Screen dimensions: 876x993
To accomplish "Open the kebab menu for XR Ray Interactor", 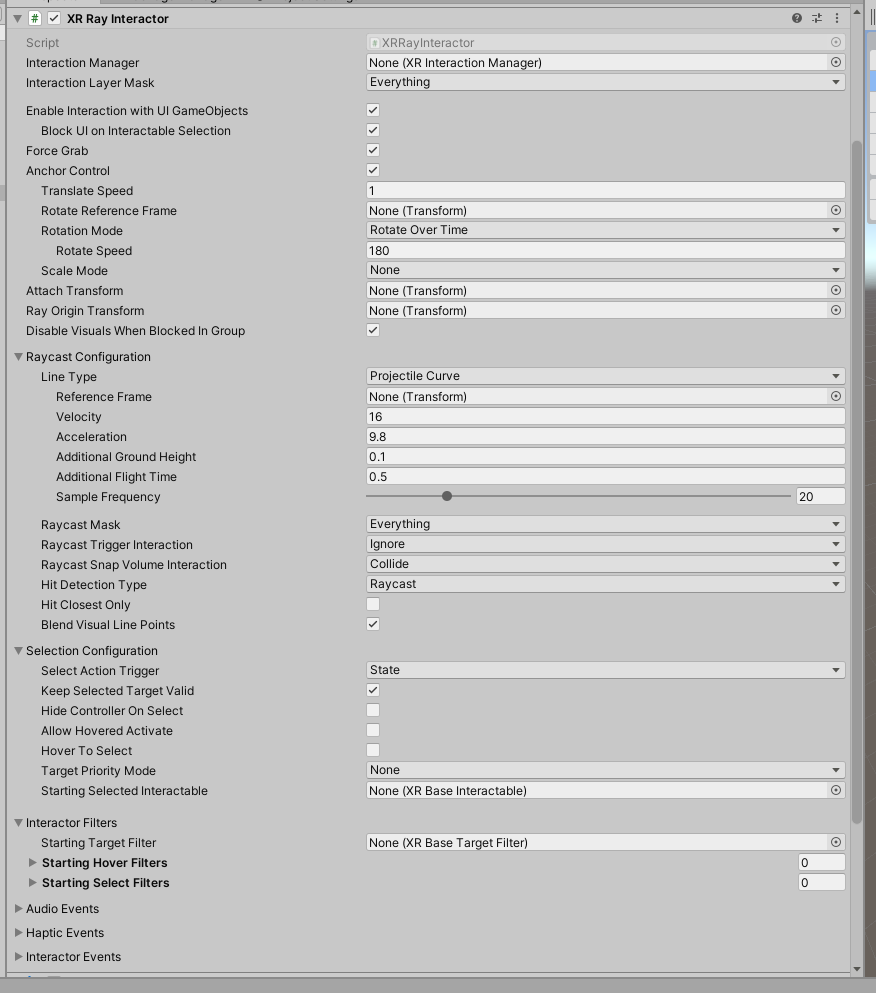I will click(837, 18).
